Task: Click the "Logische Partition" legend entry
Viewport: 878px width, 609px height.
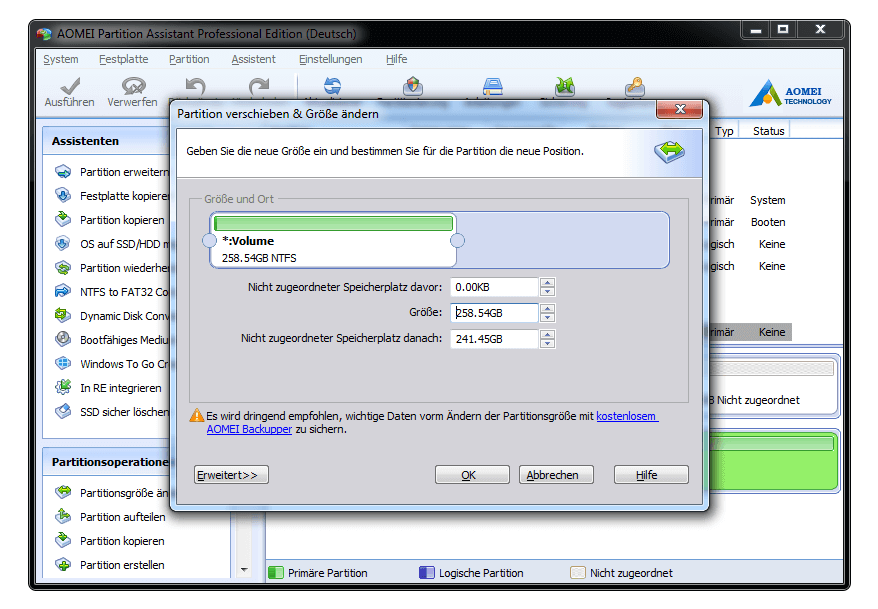Action: pos(471,573)
